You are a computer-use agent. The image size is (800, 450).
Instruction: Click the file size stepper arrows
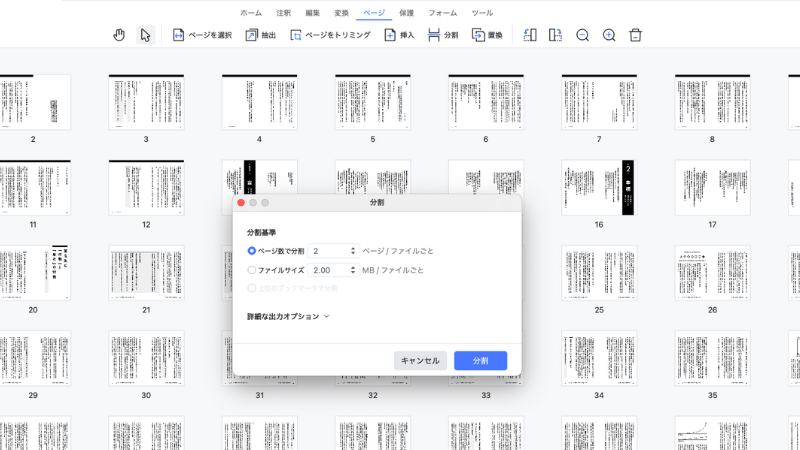click(353, 270)
